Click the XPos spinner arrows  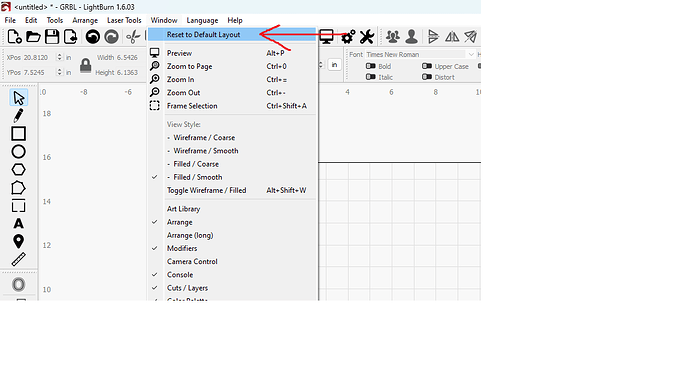click(x=59, y=57)
